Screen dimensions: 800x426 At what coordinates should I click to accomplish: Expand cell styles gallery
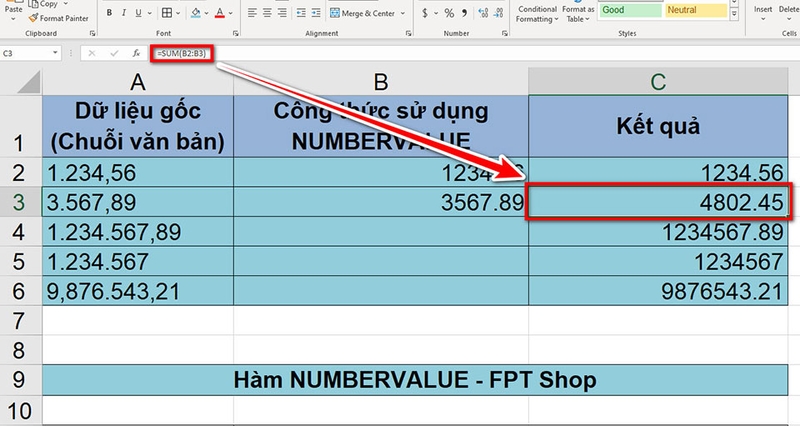pos(734,14)
